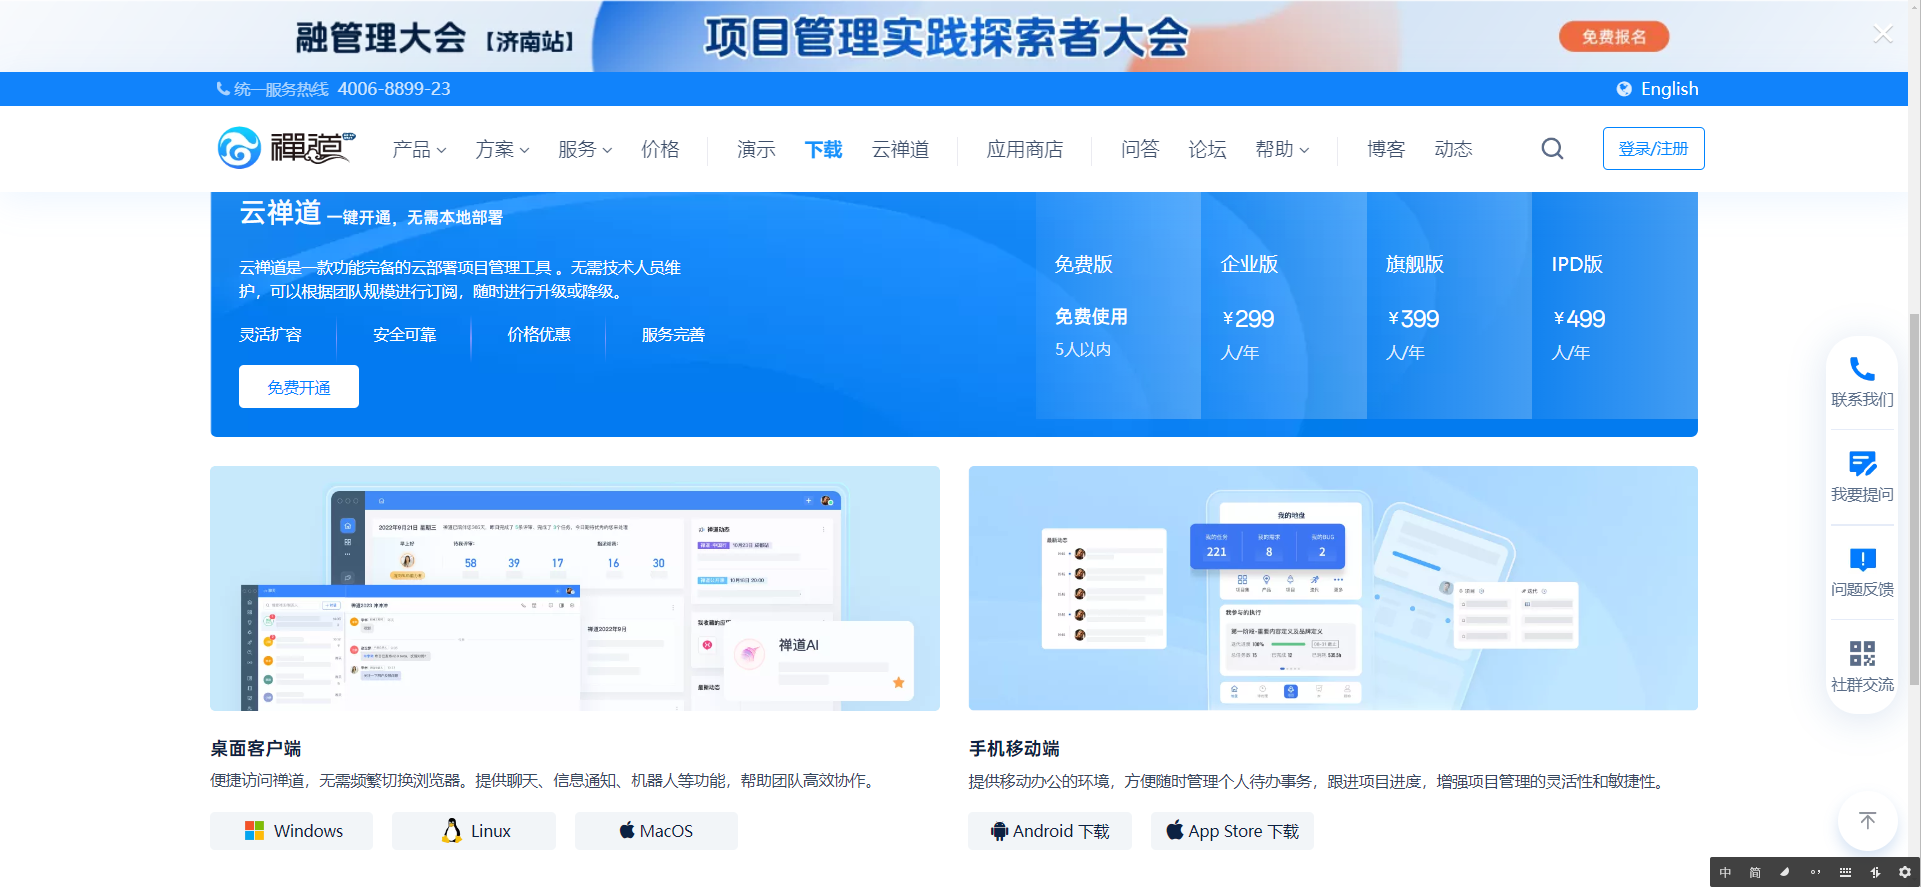Toggle the 中 input mode in IME bar
Viewport: 1921px width, 887px height.
1725,872
